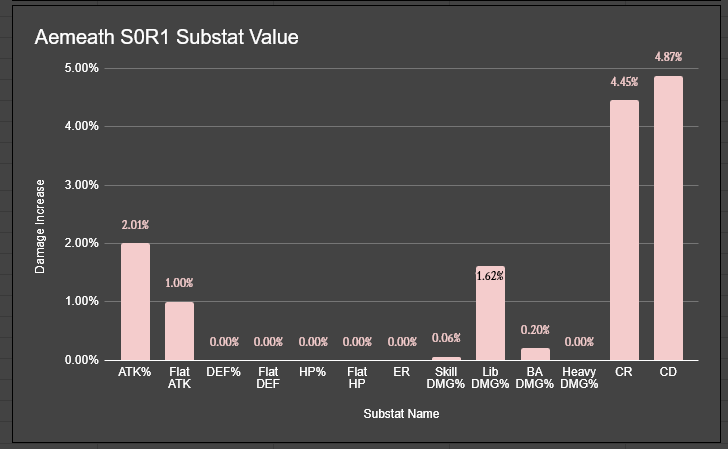
Task: Click the CD axis category label
Action: (x=668, y=372)
